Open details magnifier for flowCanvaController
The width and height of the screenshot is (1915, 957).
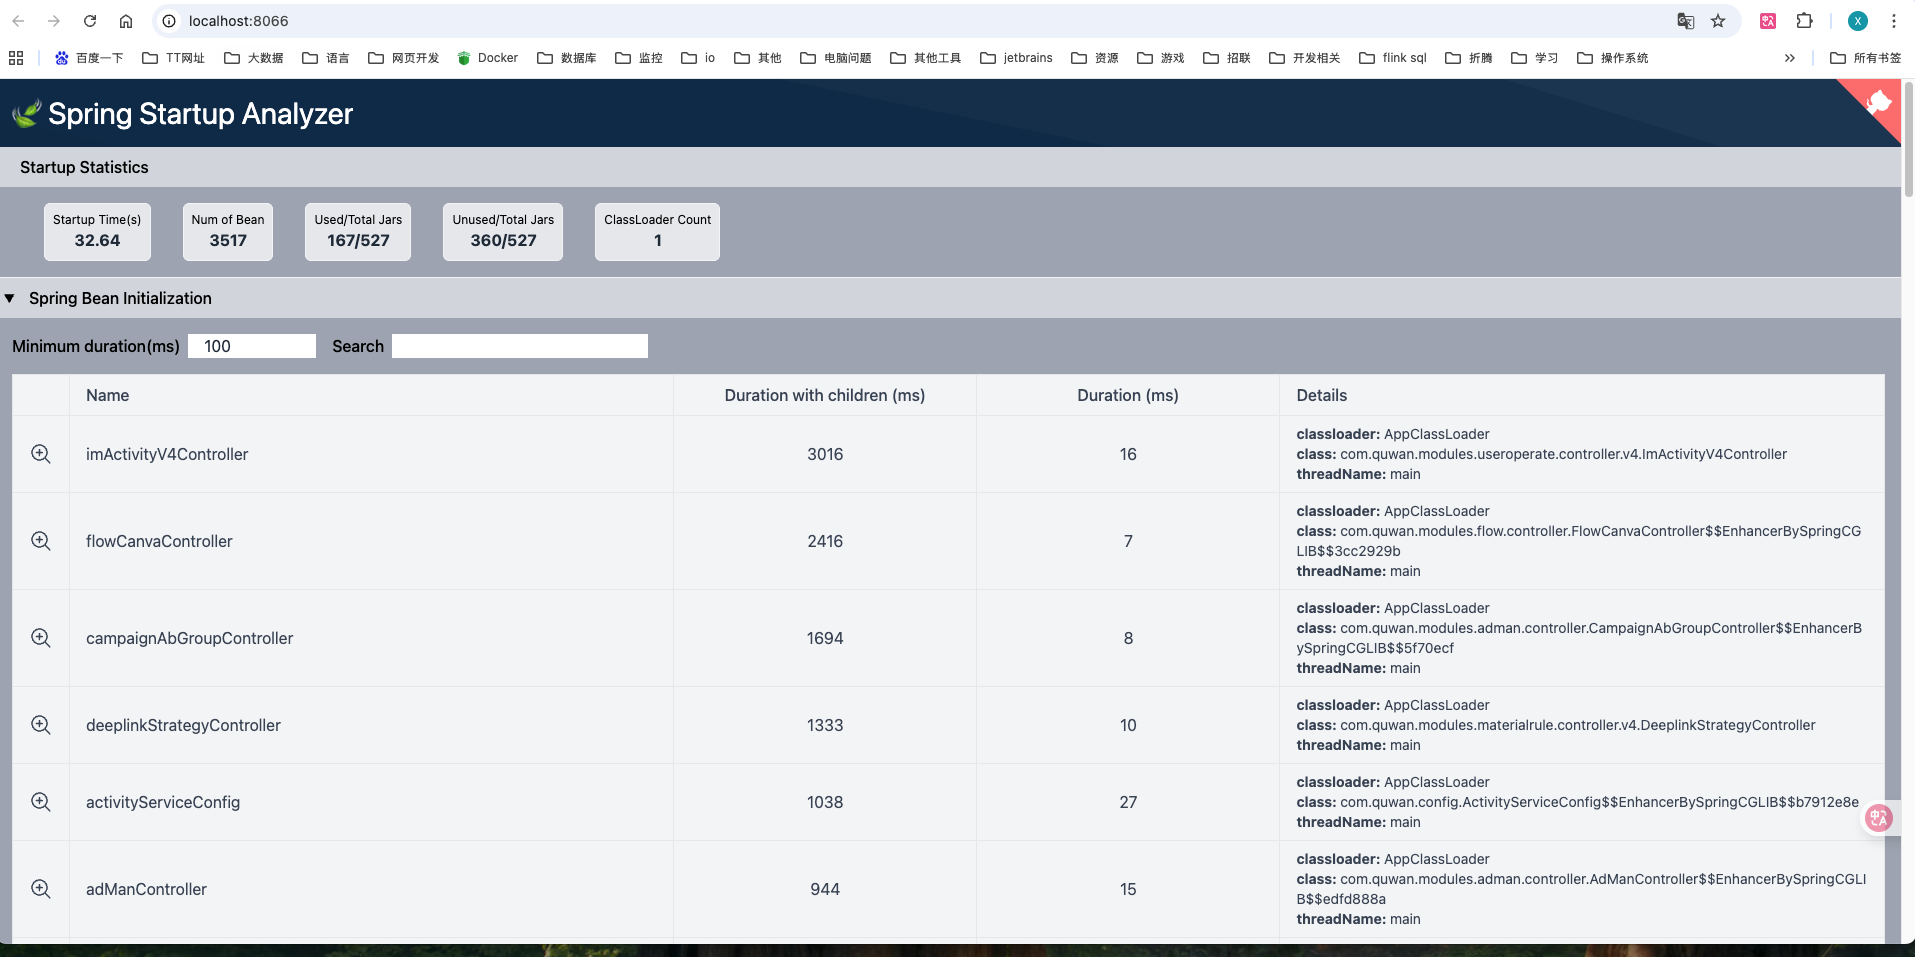(x=41, y=541)
